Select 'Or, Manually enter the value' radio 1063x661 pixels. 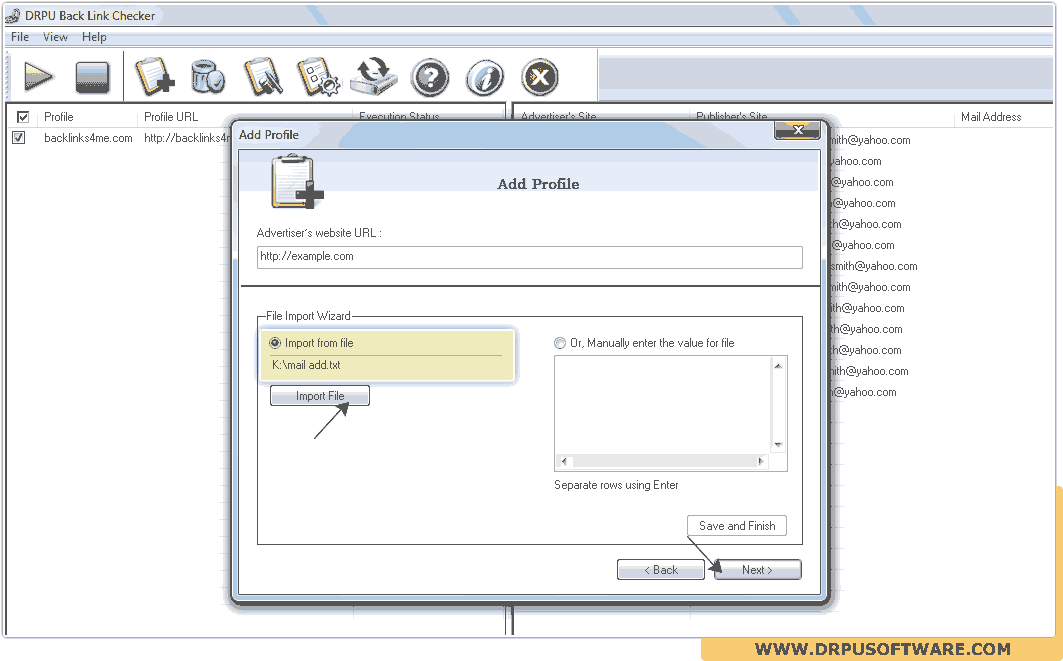coord(560,343)
